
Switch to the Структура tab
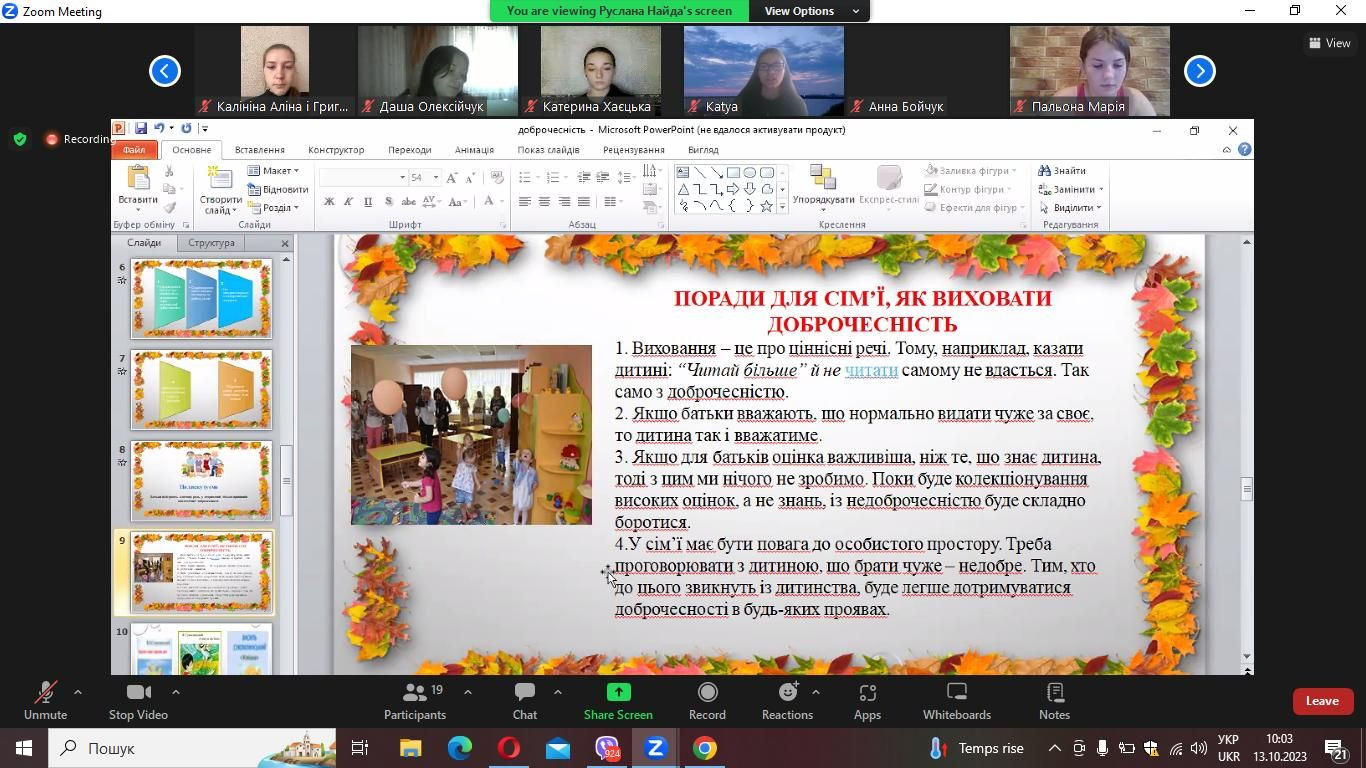pos(211,243)
